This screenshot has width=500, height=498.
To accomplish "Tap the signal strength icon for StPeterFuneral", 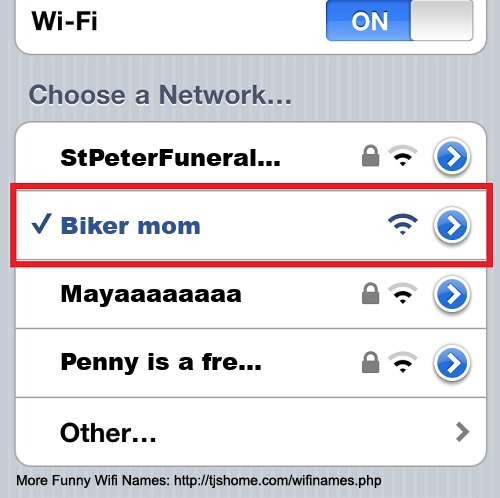I will (403, 156).
